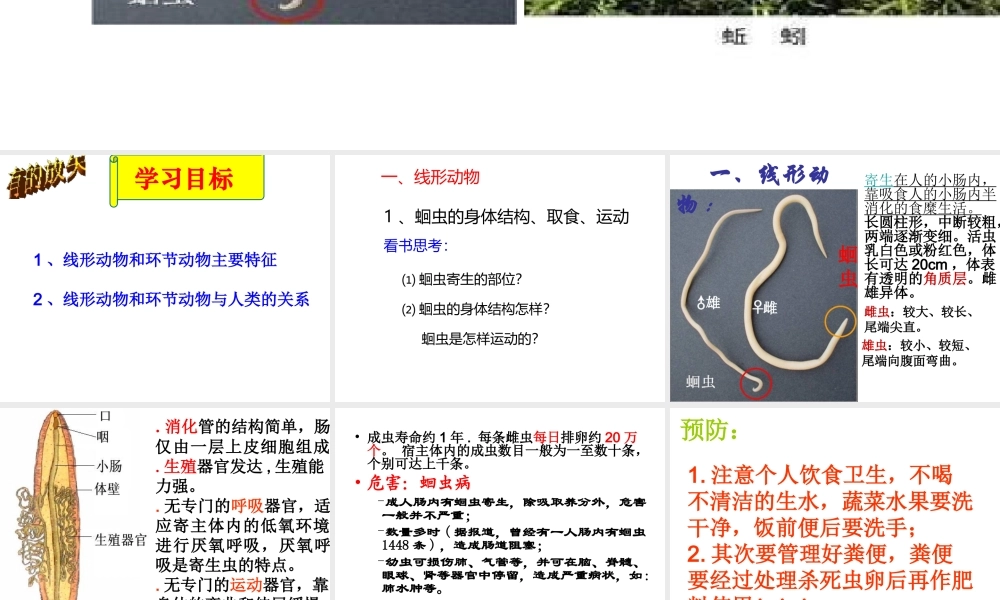Click the ♀雌 label on worm photo

(765, 307)
